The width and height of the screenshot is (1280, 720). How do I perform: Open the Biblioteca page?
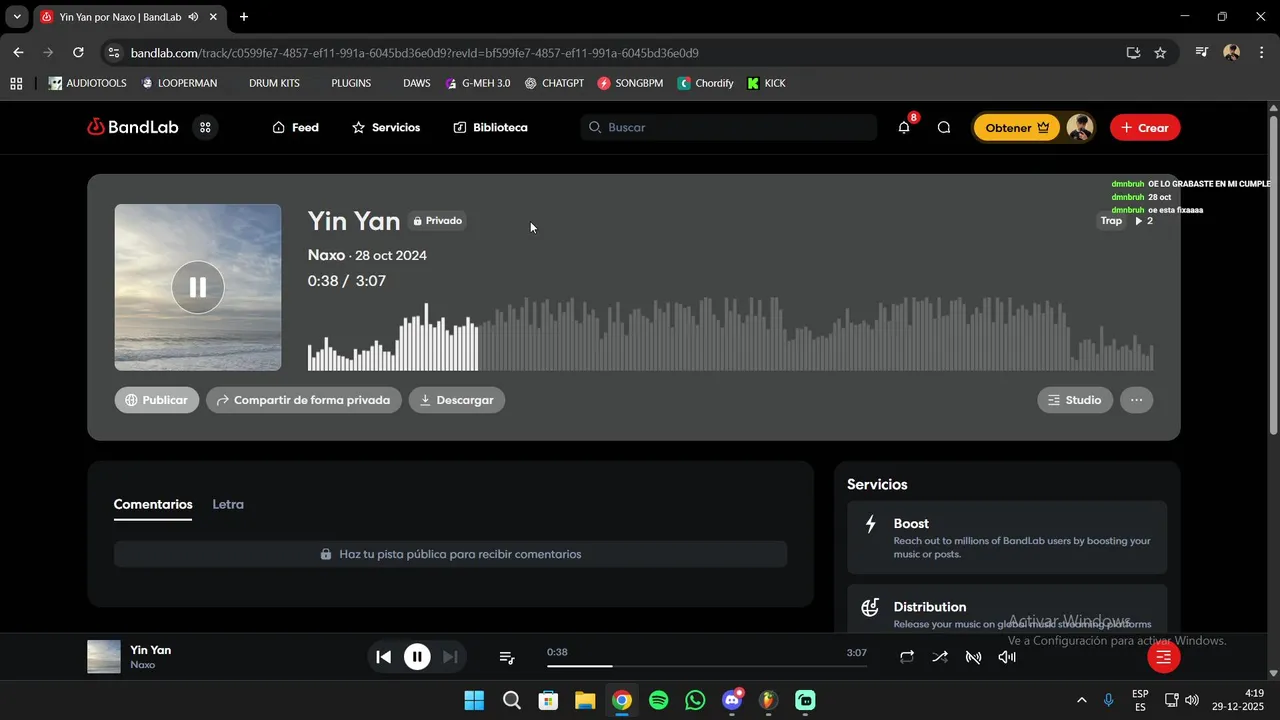click(x=490, y=127)
